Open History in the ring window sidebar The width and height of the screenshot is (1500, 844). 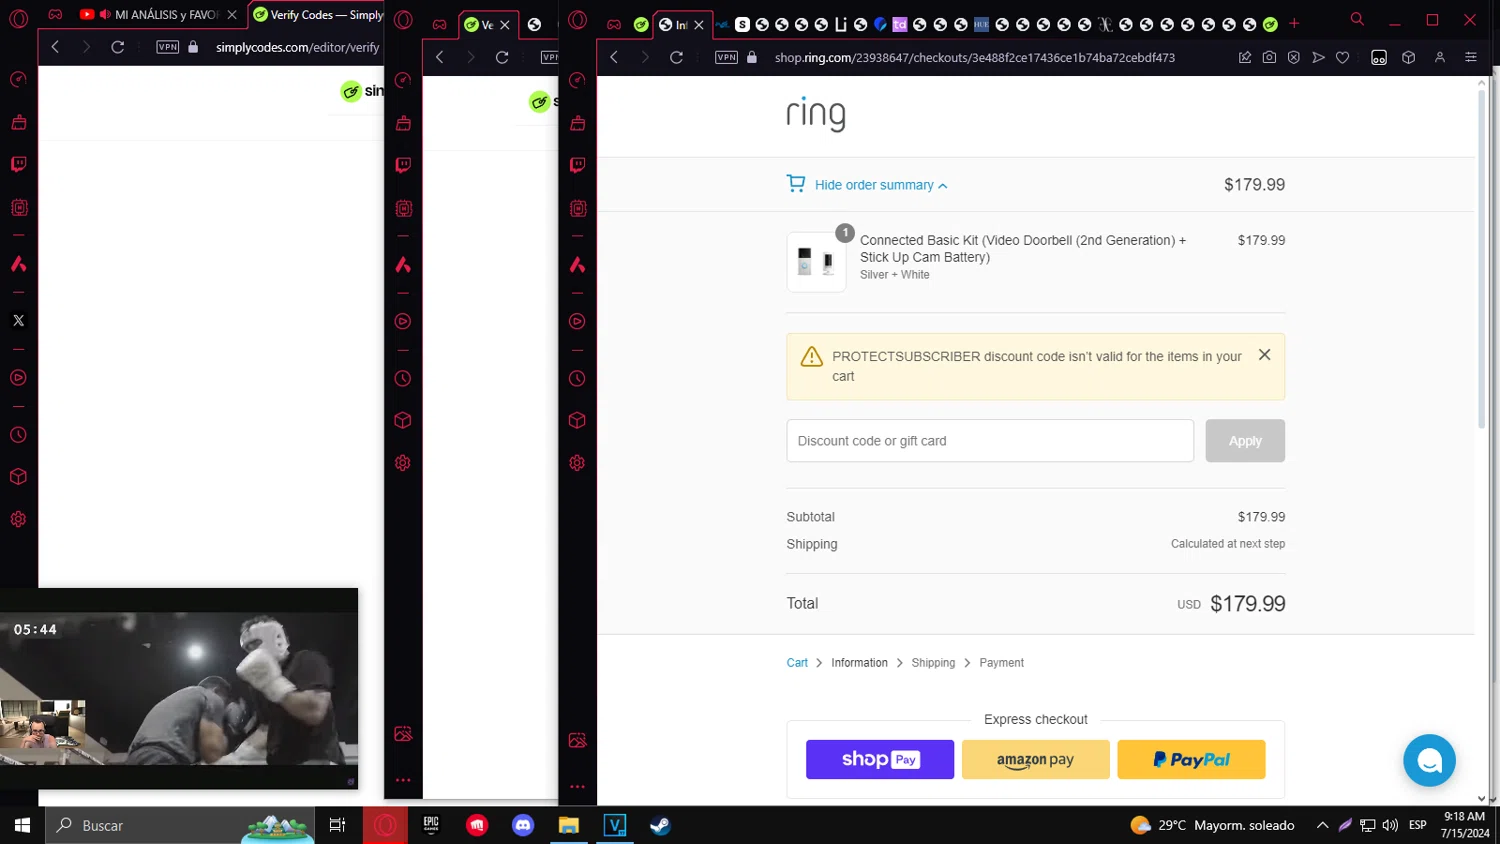coord(577,379)
